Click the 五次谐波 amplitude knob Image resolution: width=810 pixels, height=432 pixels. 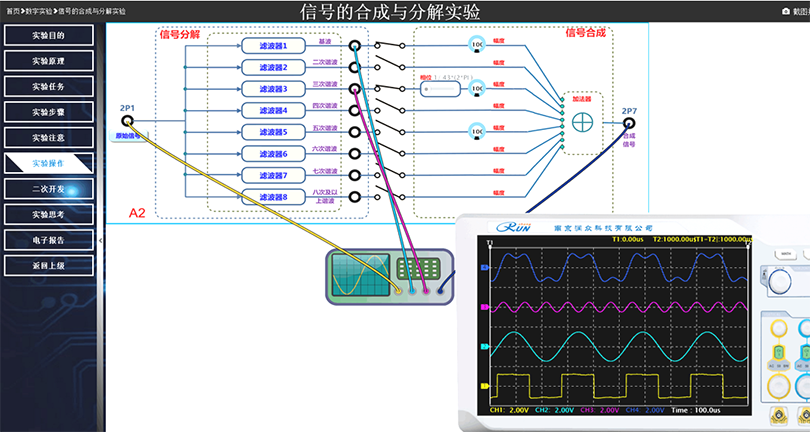tap(475, 131)
